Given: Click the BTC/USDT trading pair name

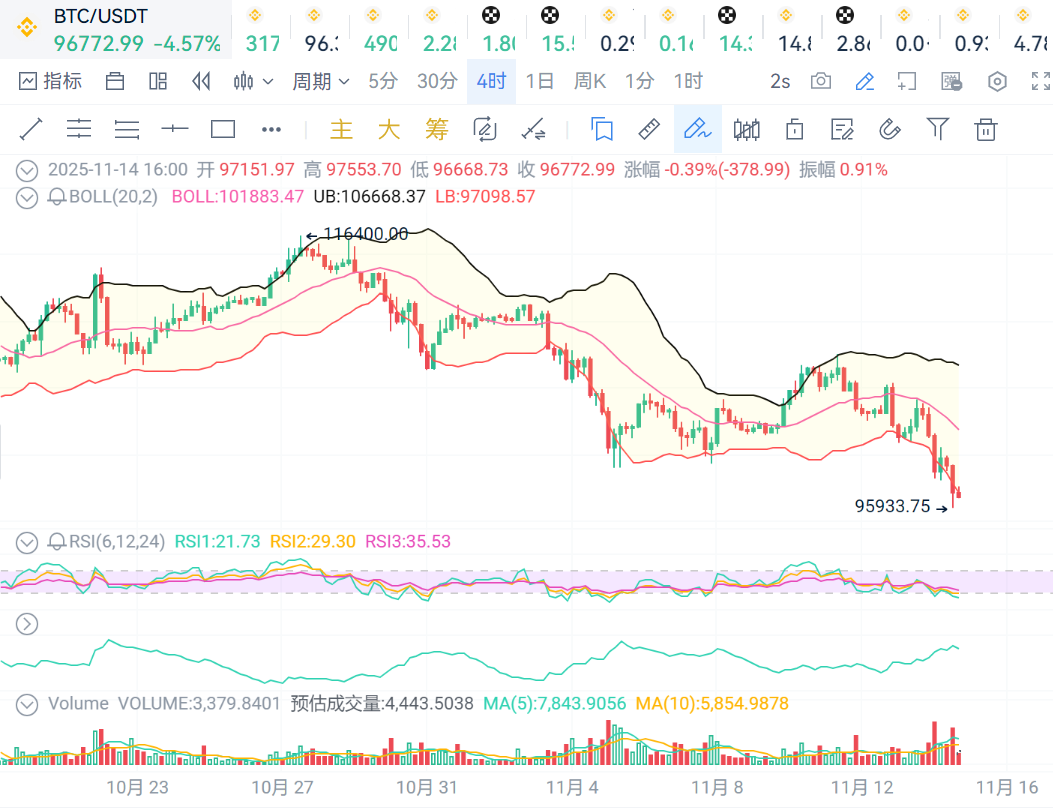Looking at the screenshot, I should (100, 17).
